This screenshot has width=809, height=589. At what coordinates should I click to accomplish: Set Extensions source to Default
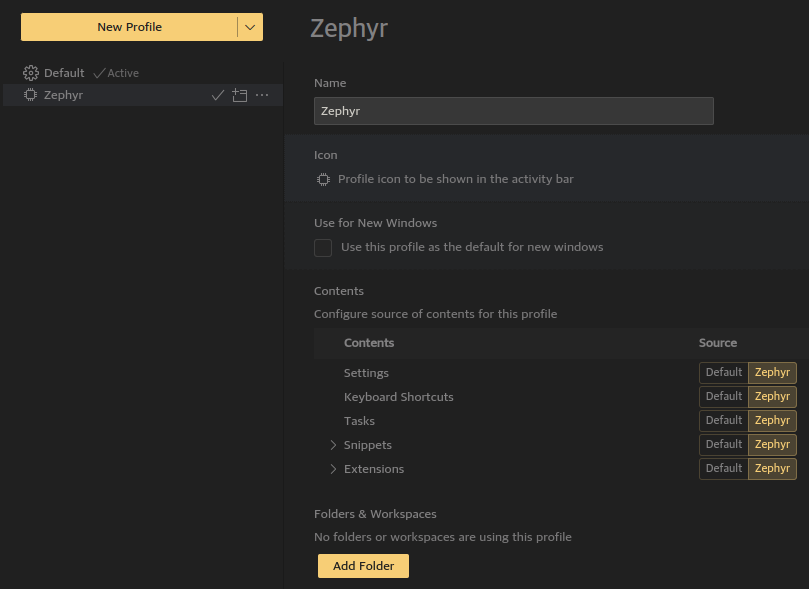coord(723,469)
